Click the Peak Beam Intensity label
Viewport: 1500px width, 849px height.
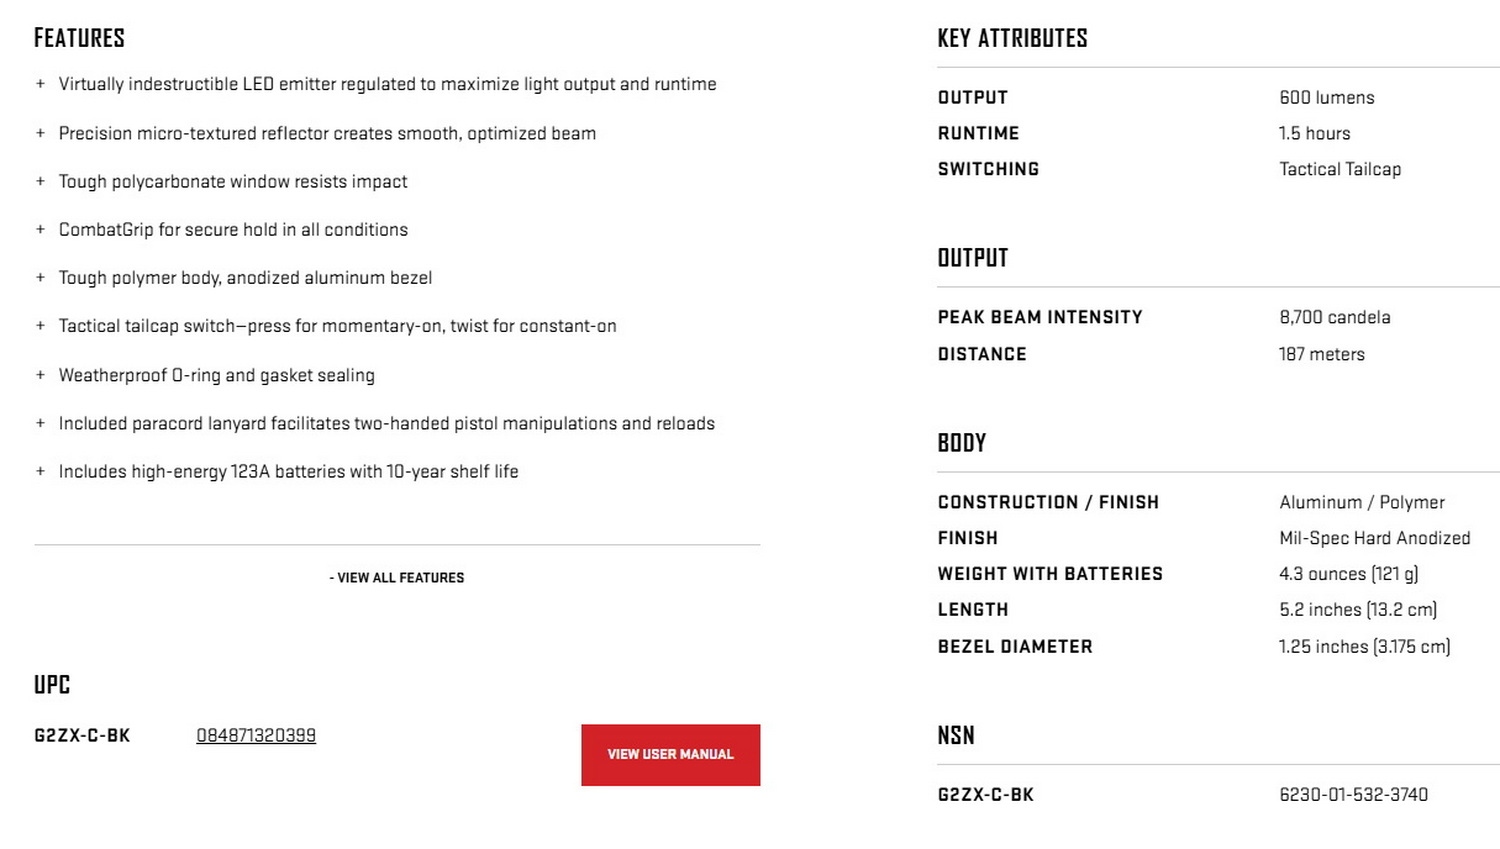tap(1040, 317)
